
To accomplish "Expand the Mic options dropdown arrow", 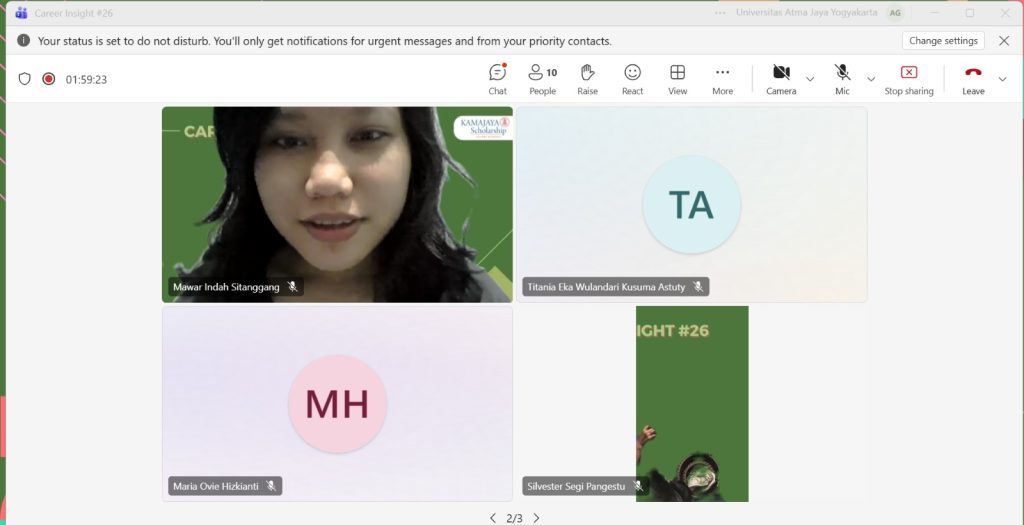I will click(871, 79).
